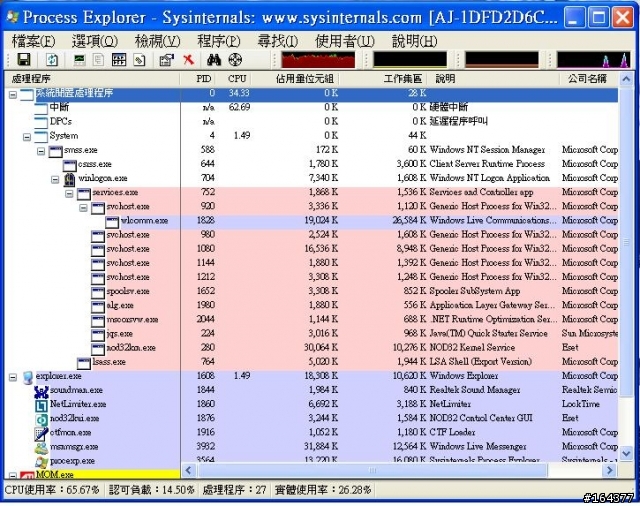This screenshot has height=506, width=640.
Task: Click the procexp.exe icon
Action: [41, 462]
